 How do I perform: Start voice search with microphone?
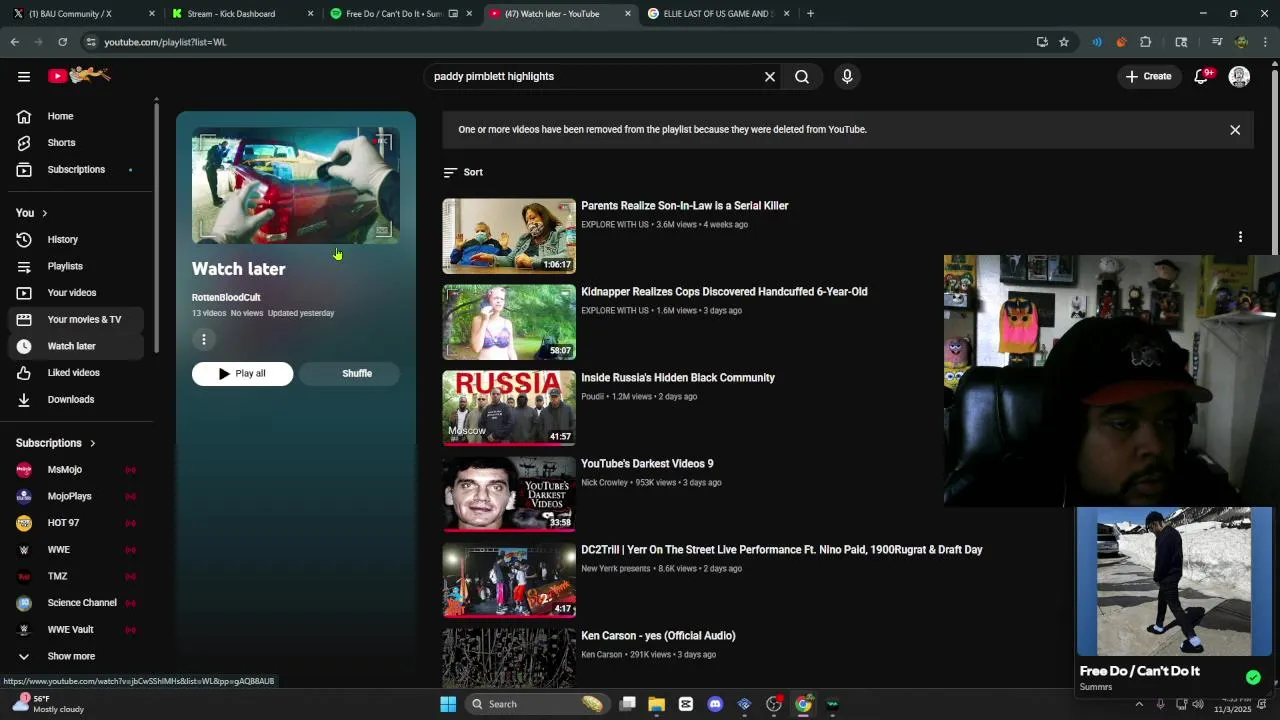(x=847, y=77)
